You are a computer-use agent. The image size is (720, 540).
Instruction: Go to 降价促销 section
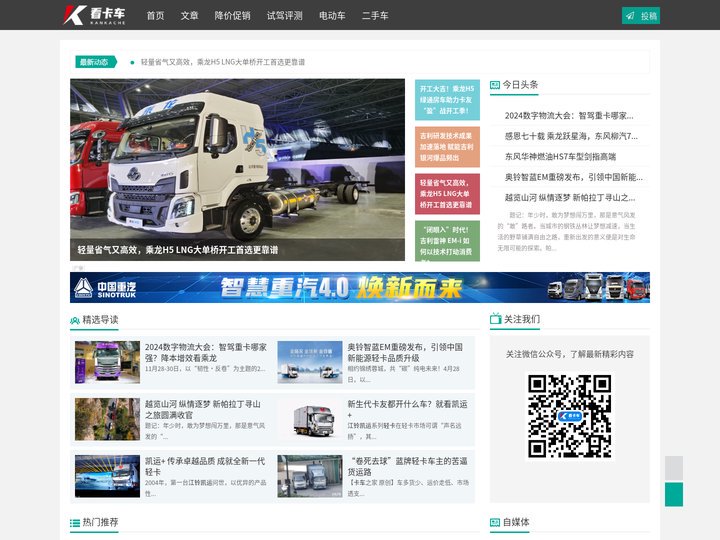232,16
